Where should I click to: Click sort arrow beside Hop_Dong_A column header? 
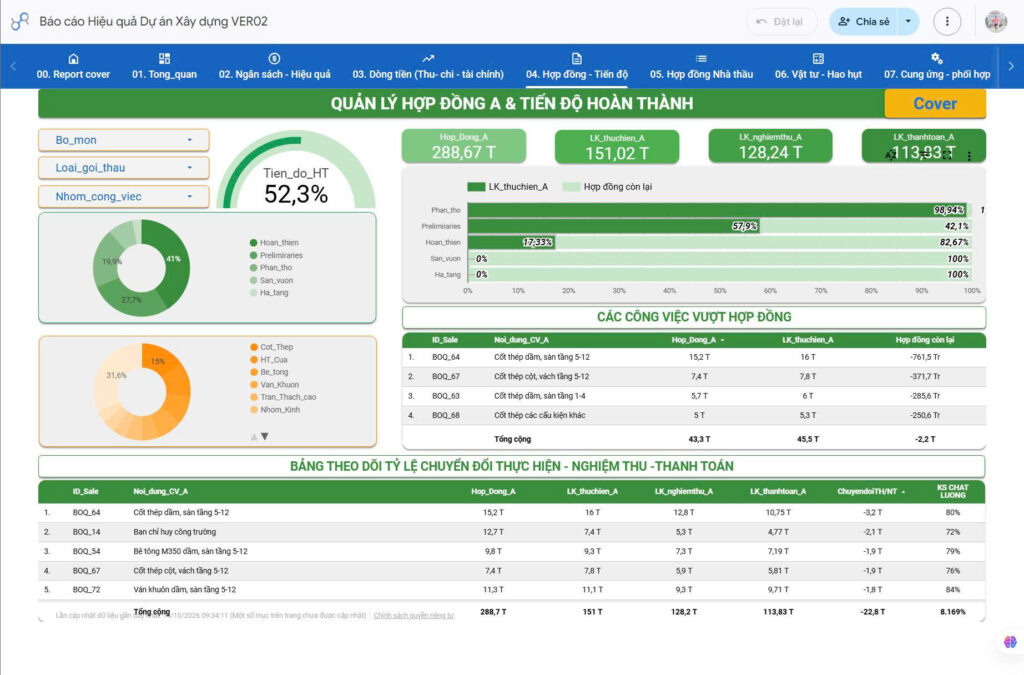(x=722, y=340)
